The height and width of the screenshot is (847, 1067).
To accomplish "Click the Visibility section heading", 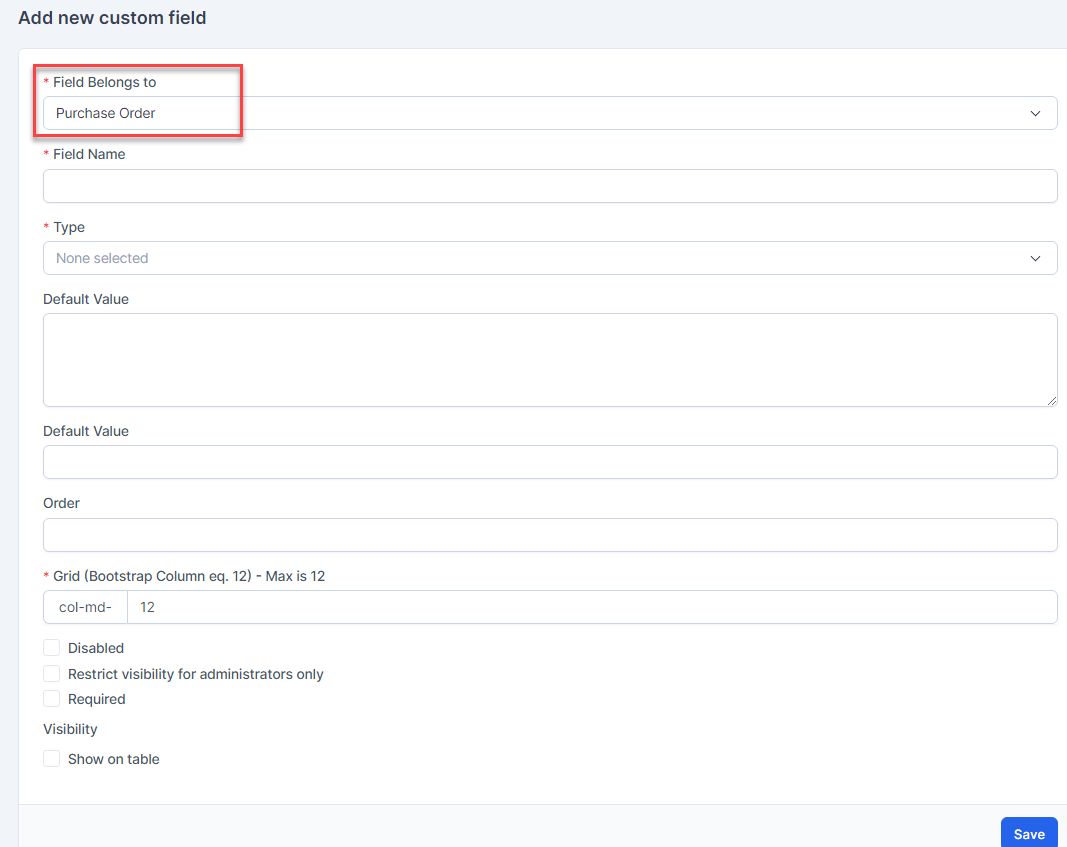I will pyautogui.click(x=70, y=729).
